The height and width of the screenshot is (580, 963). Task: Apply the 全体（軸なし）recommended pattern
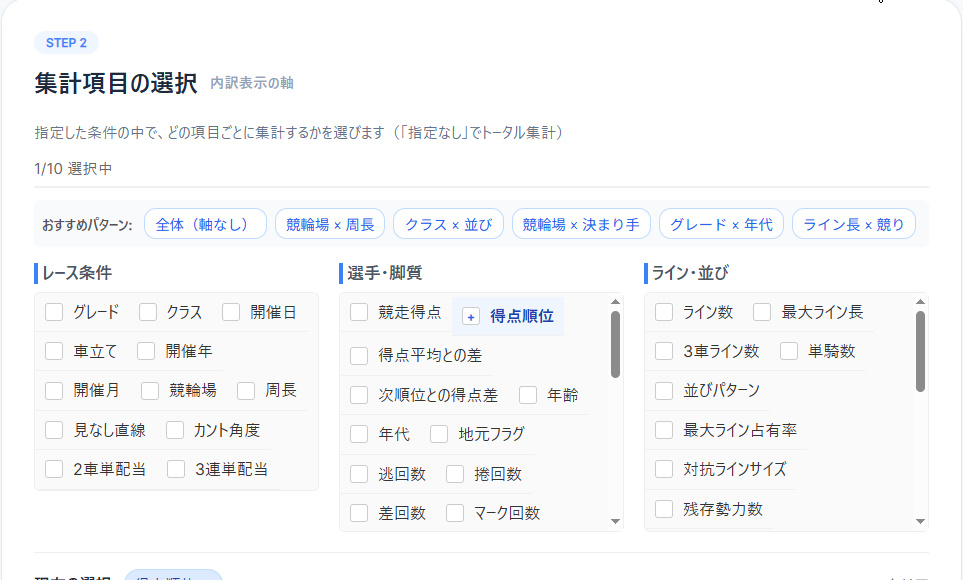tap(205, 223)
